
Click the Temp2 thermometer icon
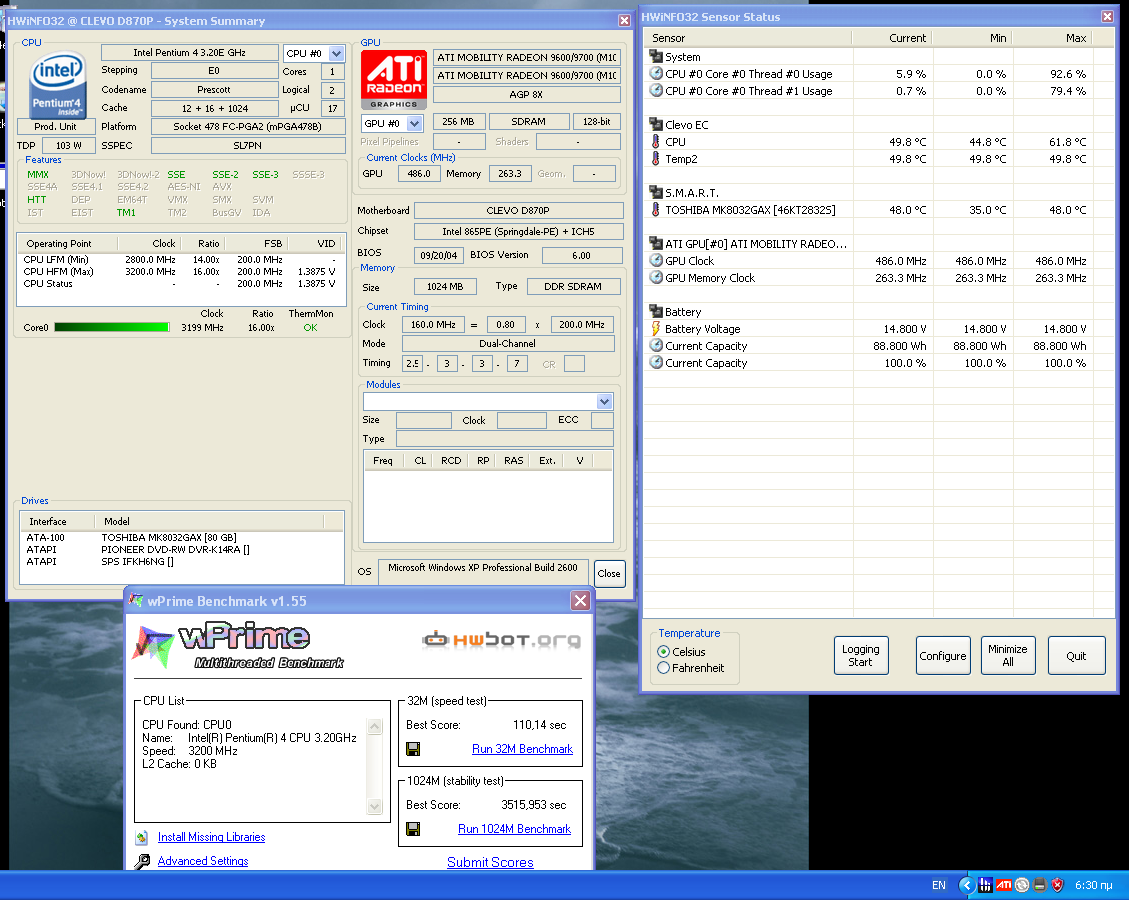656,158
